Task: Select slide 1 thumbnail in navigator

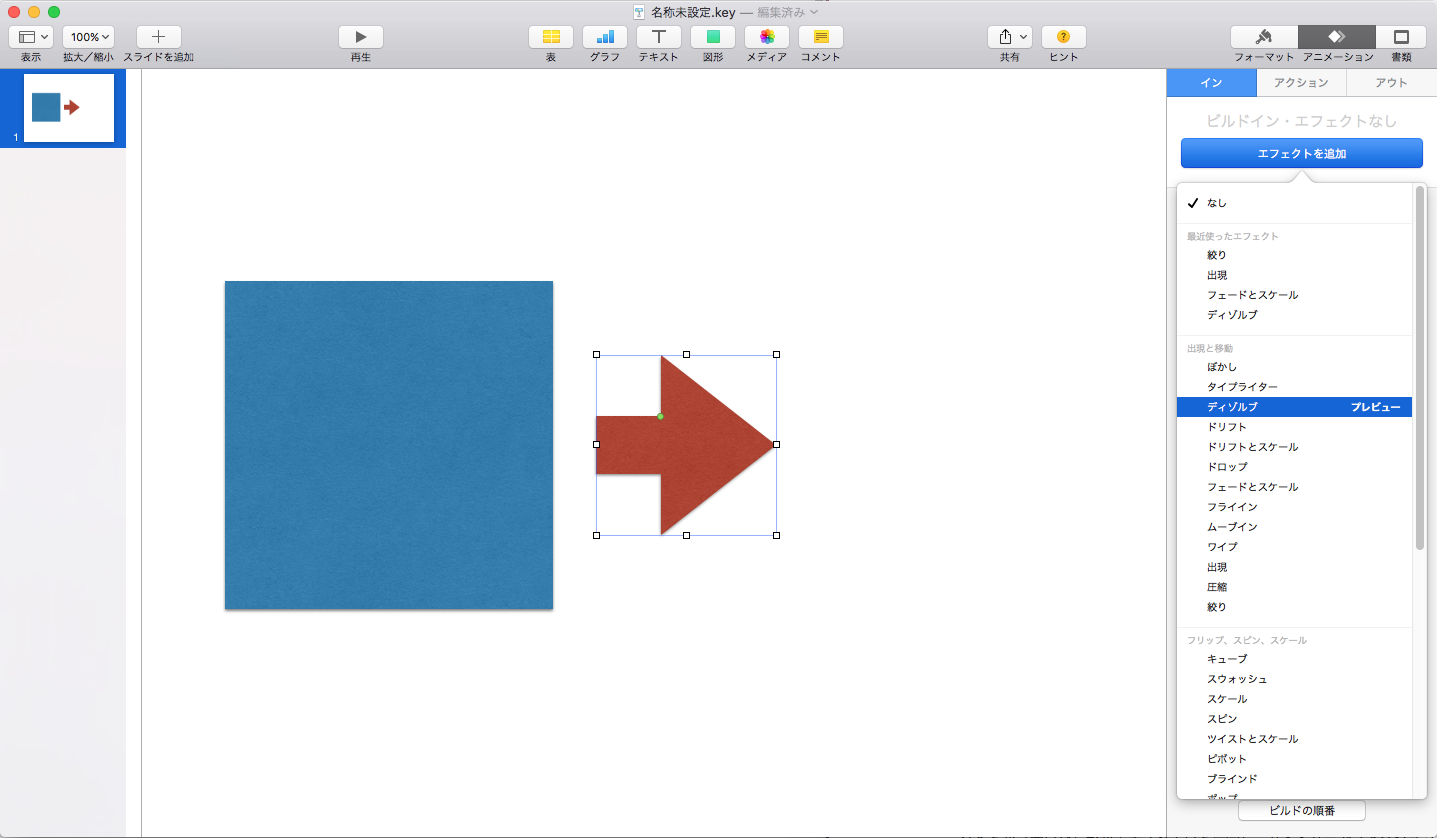Action: (x=68, y=108)
